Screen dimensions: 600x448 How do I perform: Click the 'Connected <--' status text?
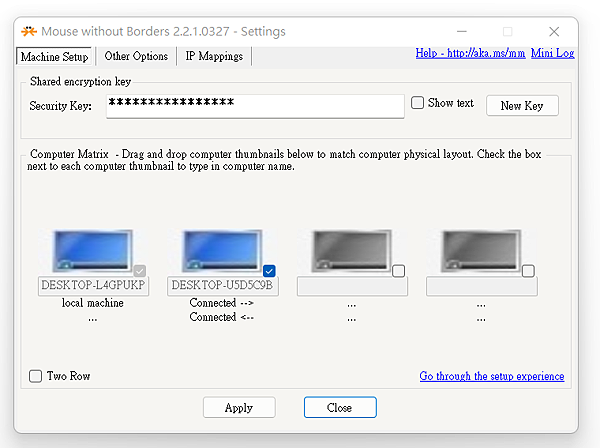[x=222, y=317]
